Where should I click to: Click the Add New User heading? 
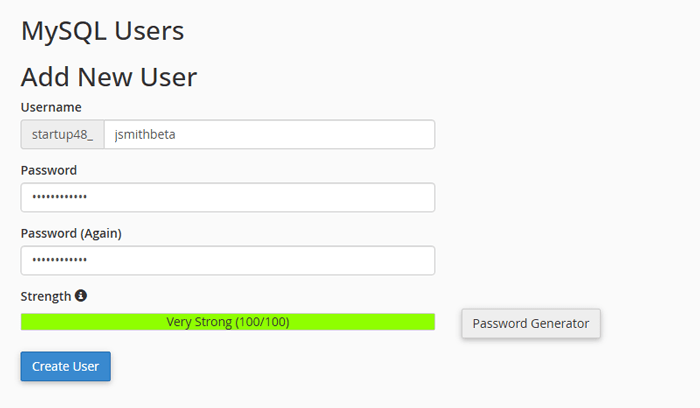coord(109,77)
